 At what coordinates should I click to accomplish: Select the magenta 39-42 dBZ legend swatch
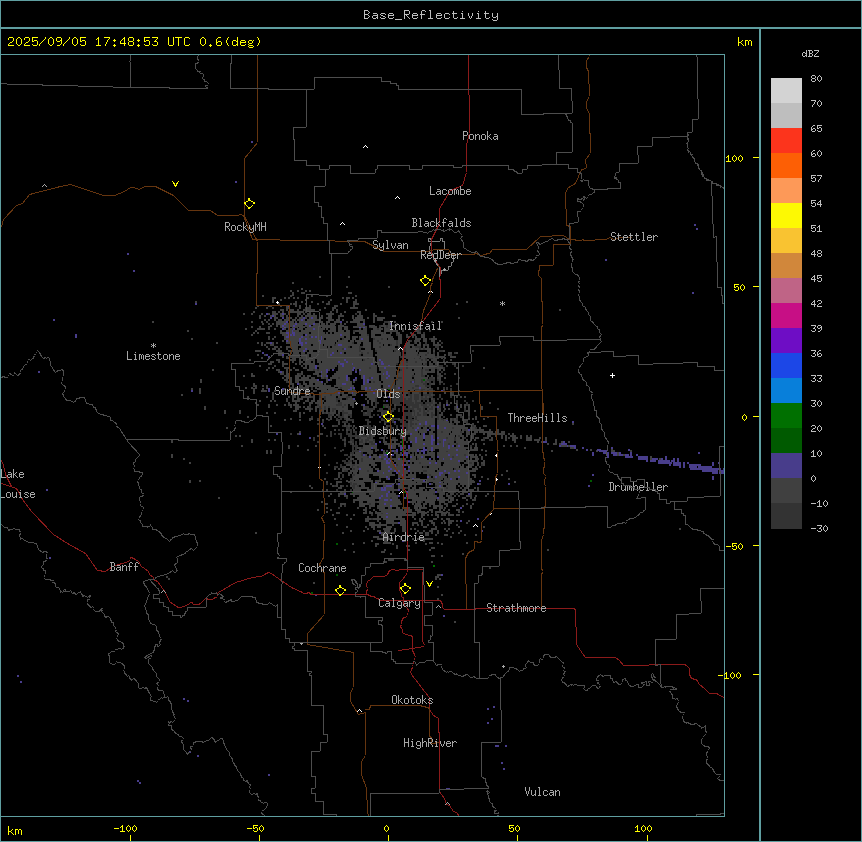point(786,315)
